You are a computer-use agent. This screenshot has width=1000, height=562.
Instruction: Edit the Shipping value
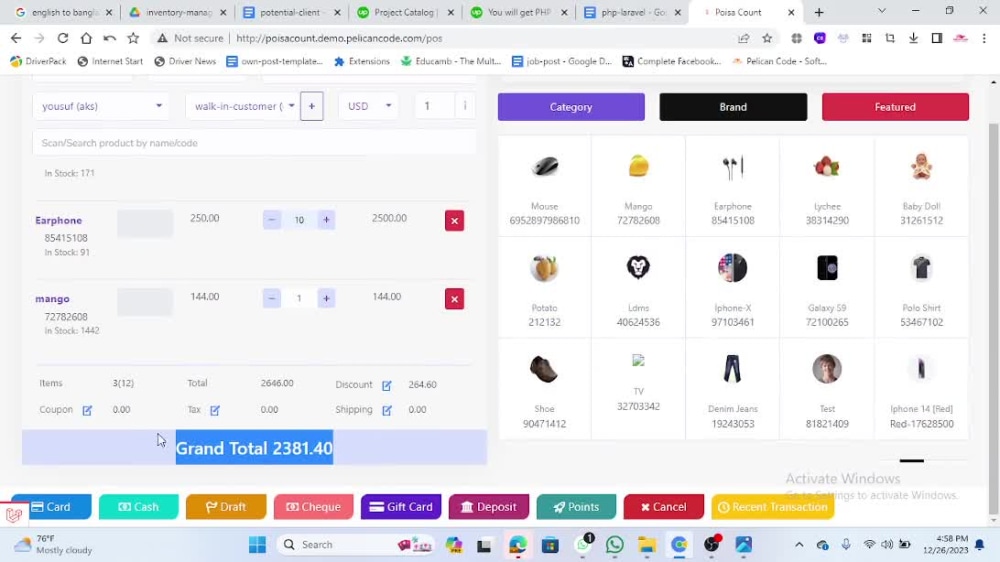(386, 410)
